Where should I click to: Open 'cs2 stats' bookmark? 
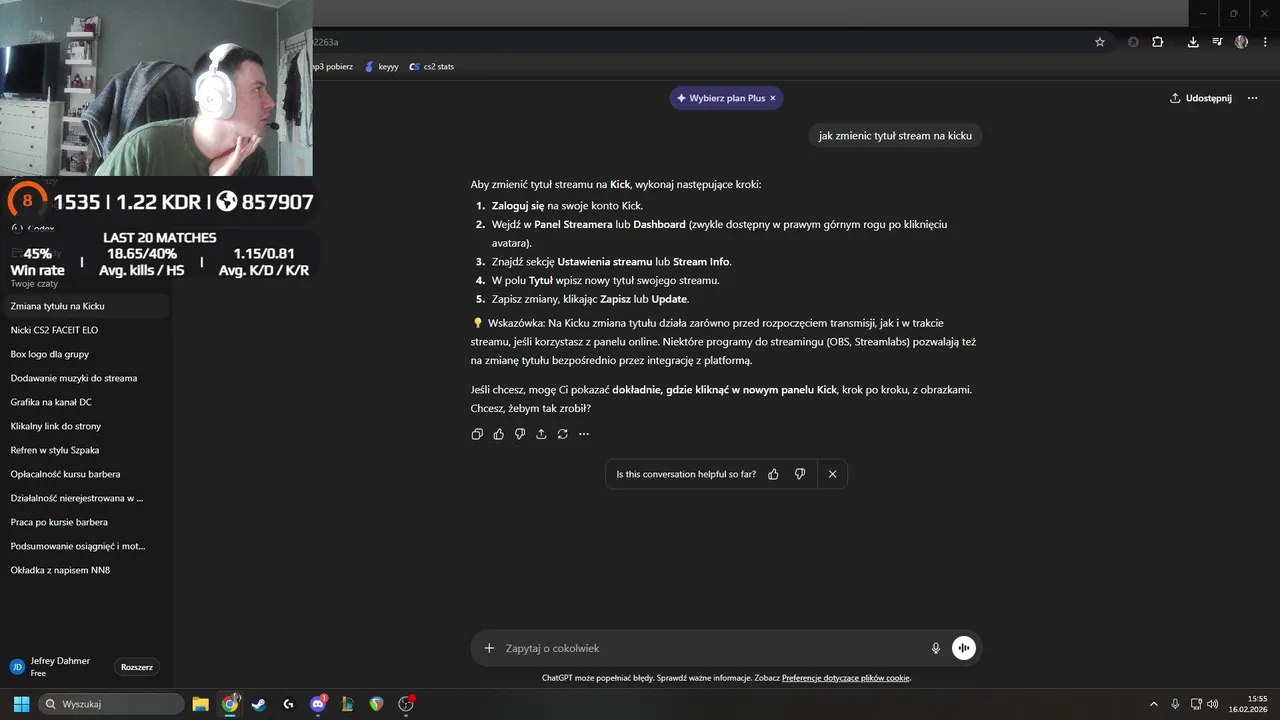click(431, 66)
